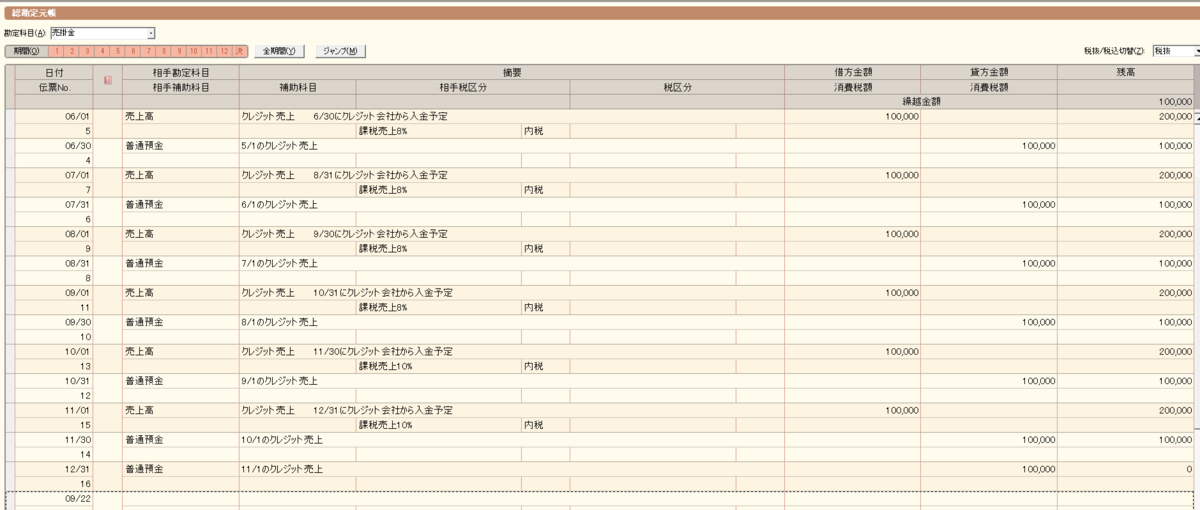
Task: Click the 日付 column header
Action: point(54,73)
